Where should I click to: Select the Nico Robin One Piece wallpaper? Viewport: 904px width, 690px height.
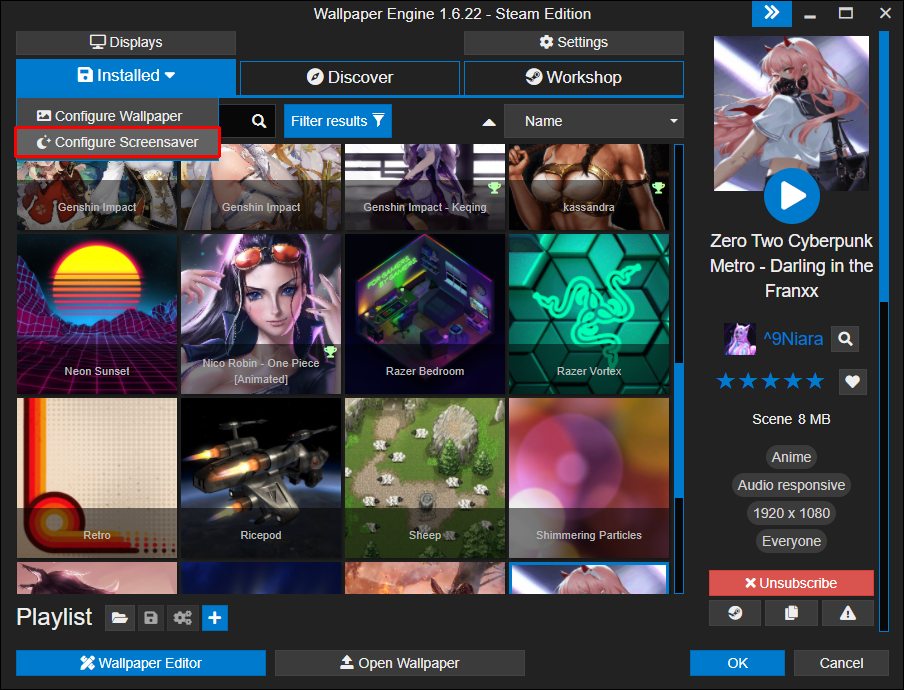click(x=261, y=314)
